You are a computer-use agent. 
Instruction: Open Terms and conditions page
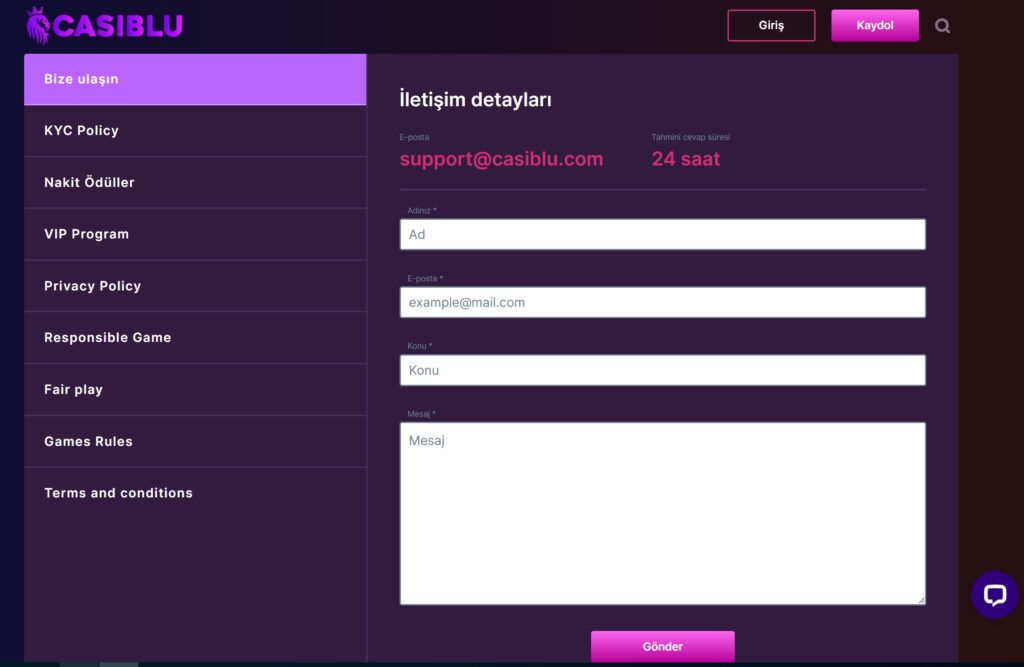click(195, 493)
